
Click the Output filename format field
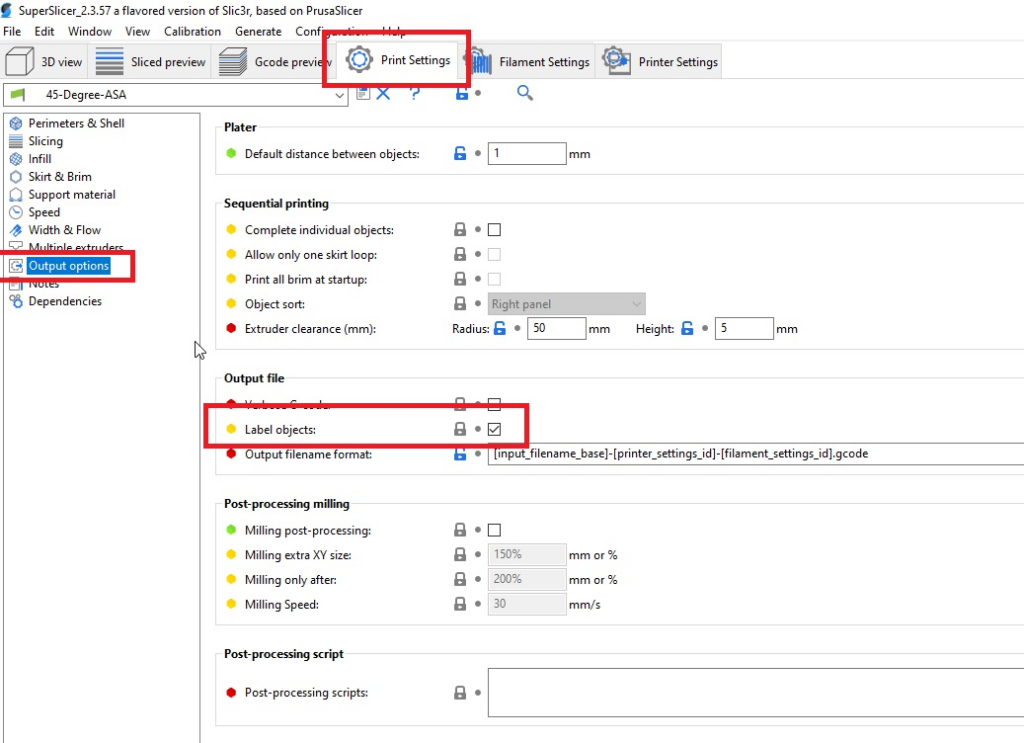tap(756, 454)
